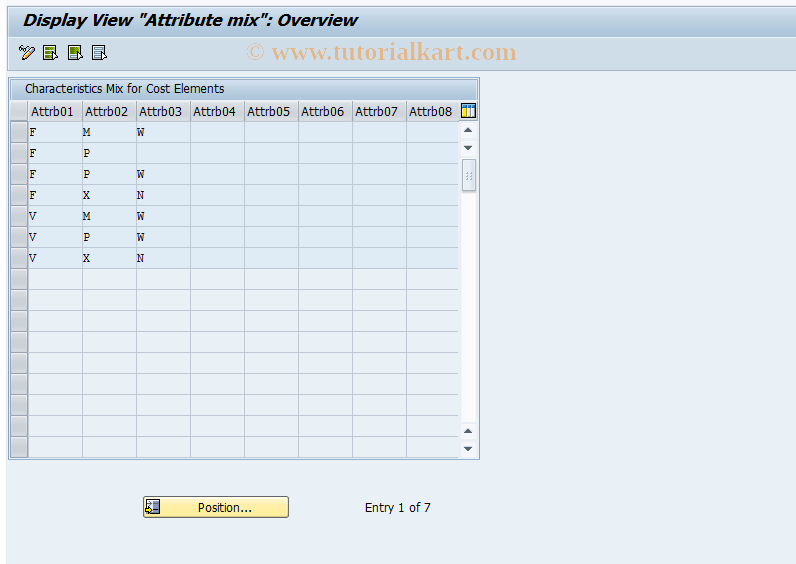Click Attrb03 cell N in V X N row

(x=163, y=258)
